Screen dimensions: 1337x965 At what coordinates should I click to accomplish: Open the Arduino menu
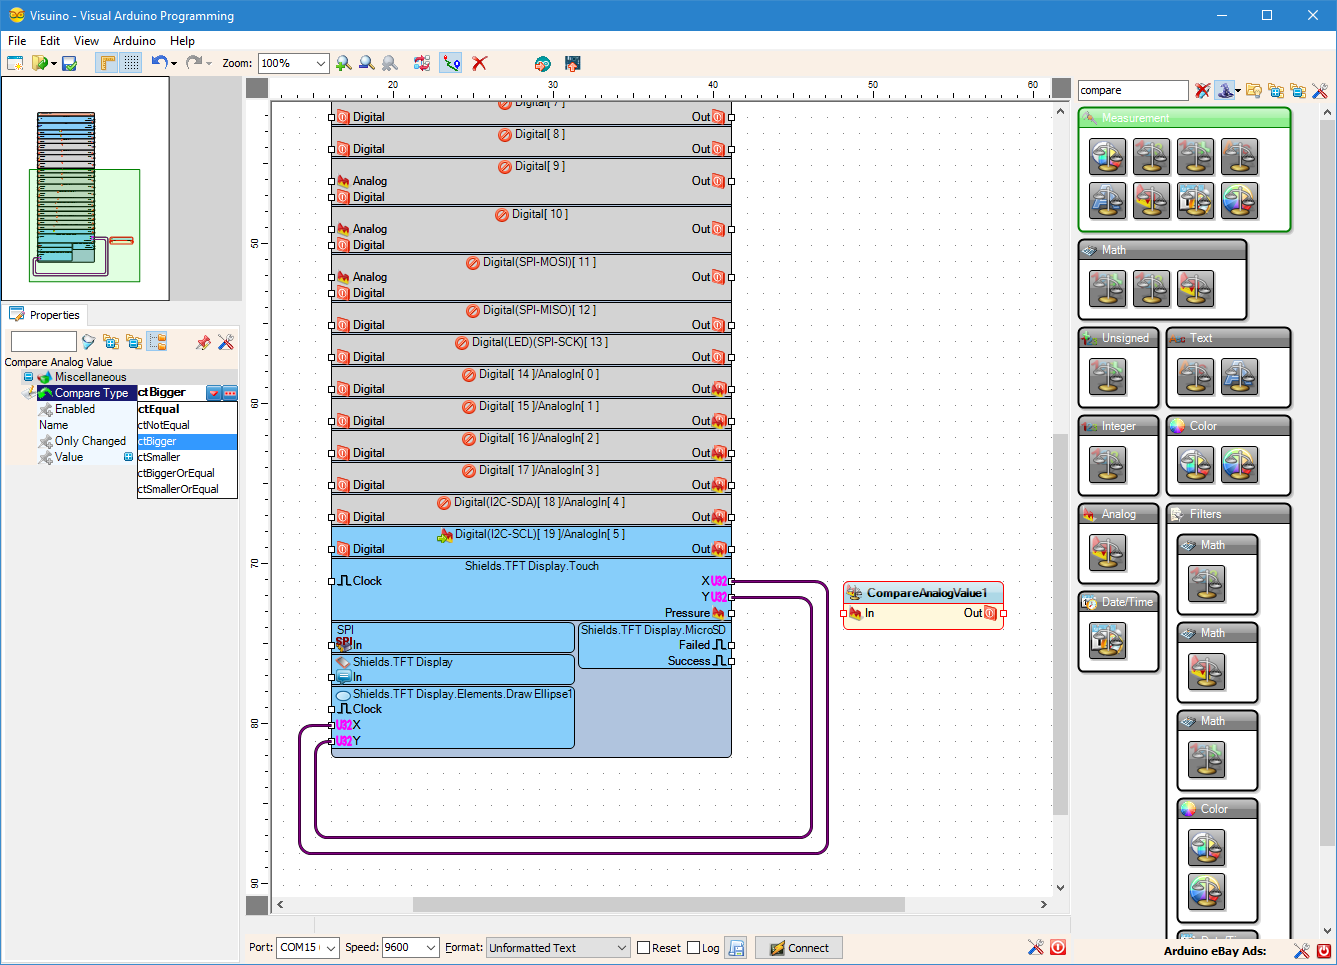pyautogui.click(x=134, y=41)
